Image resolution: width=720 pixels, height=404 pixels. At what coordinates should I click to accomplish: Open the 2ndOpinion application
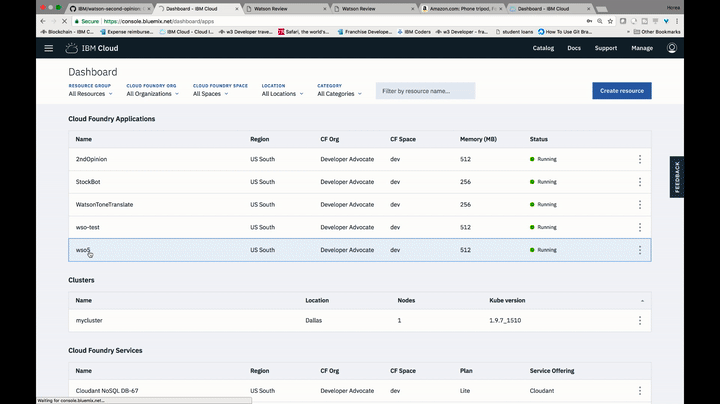tap(91, 159)
